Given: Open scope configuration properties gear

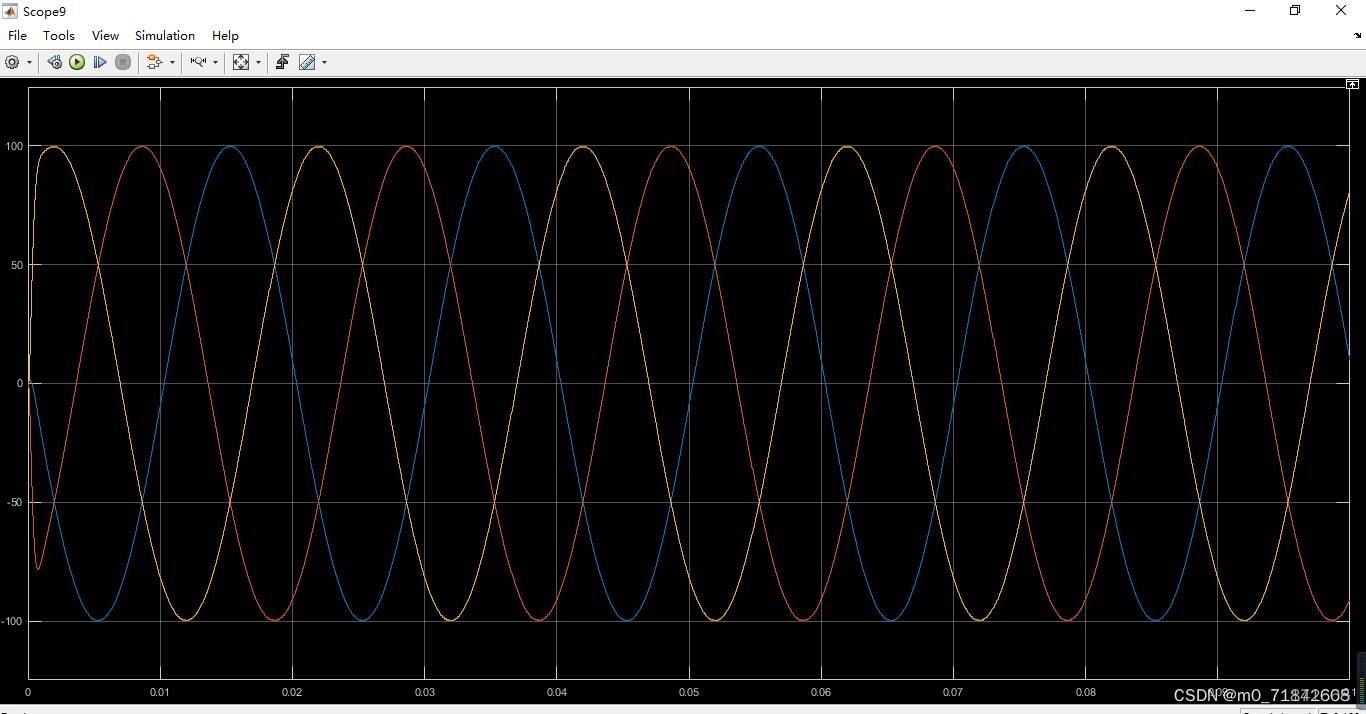Looking at the screenshot, I should [11, 61].
